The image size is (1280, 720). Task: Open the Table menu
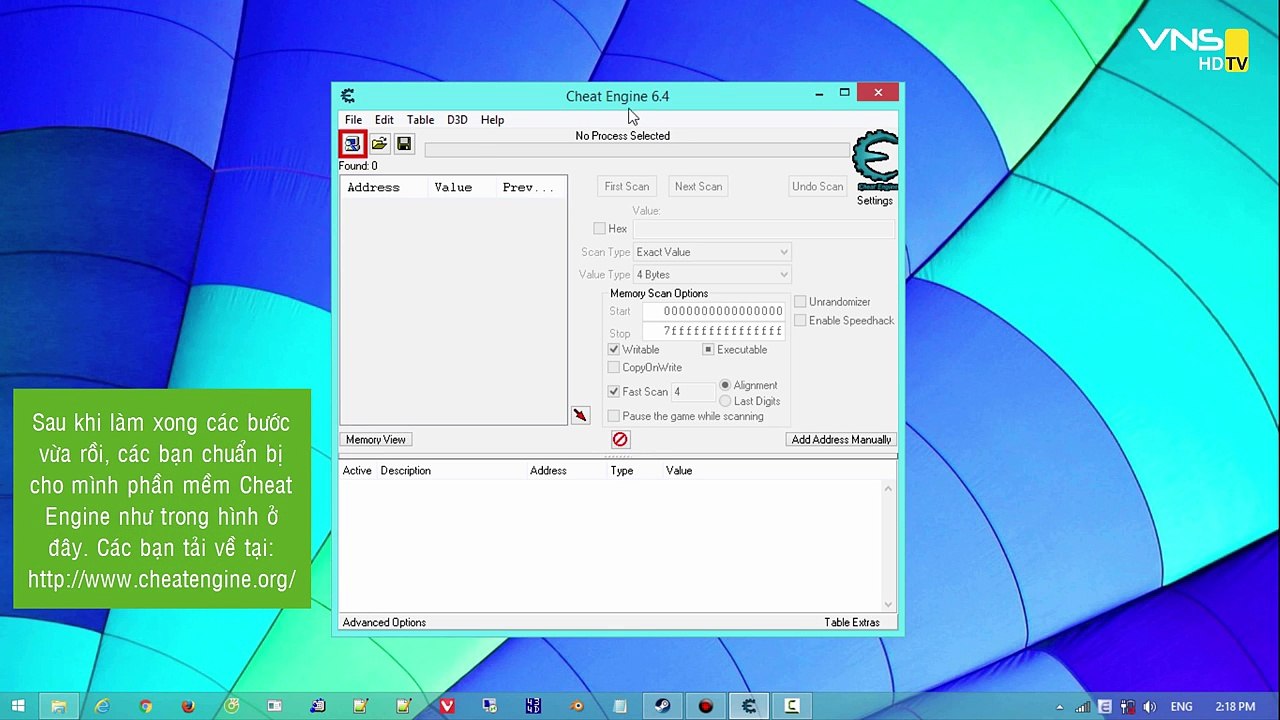[420, 120]
